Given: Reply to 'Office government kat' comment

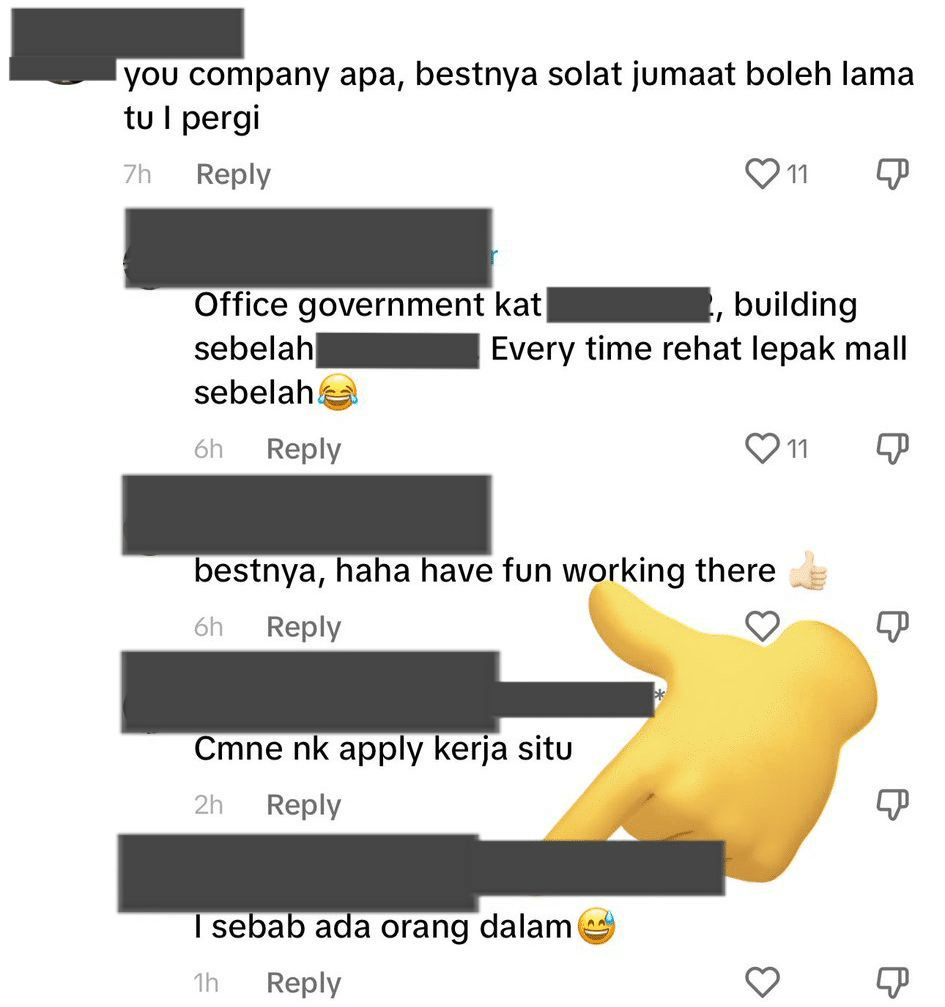Looking at the screenshot, I should [303, 449].
